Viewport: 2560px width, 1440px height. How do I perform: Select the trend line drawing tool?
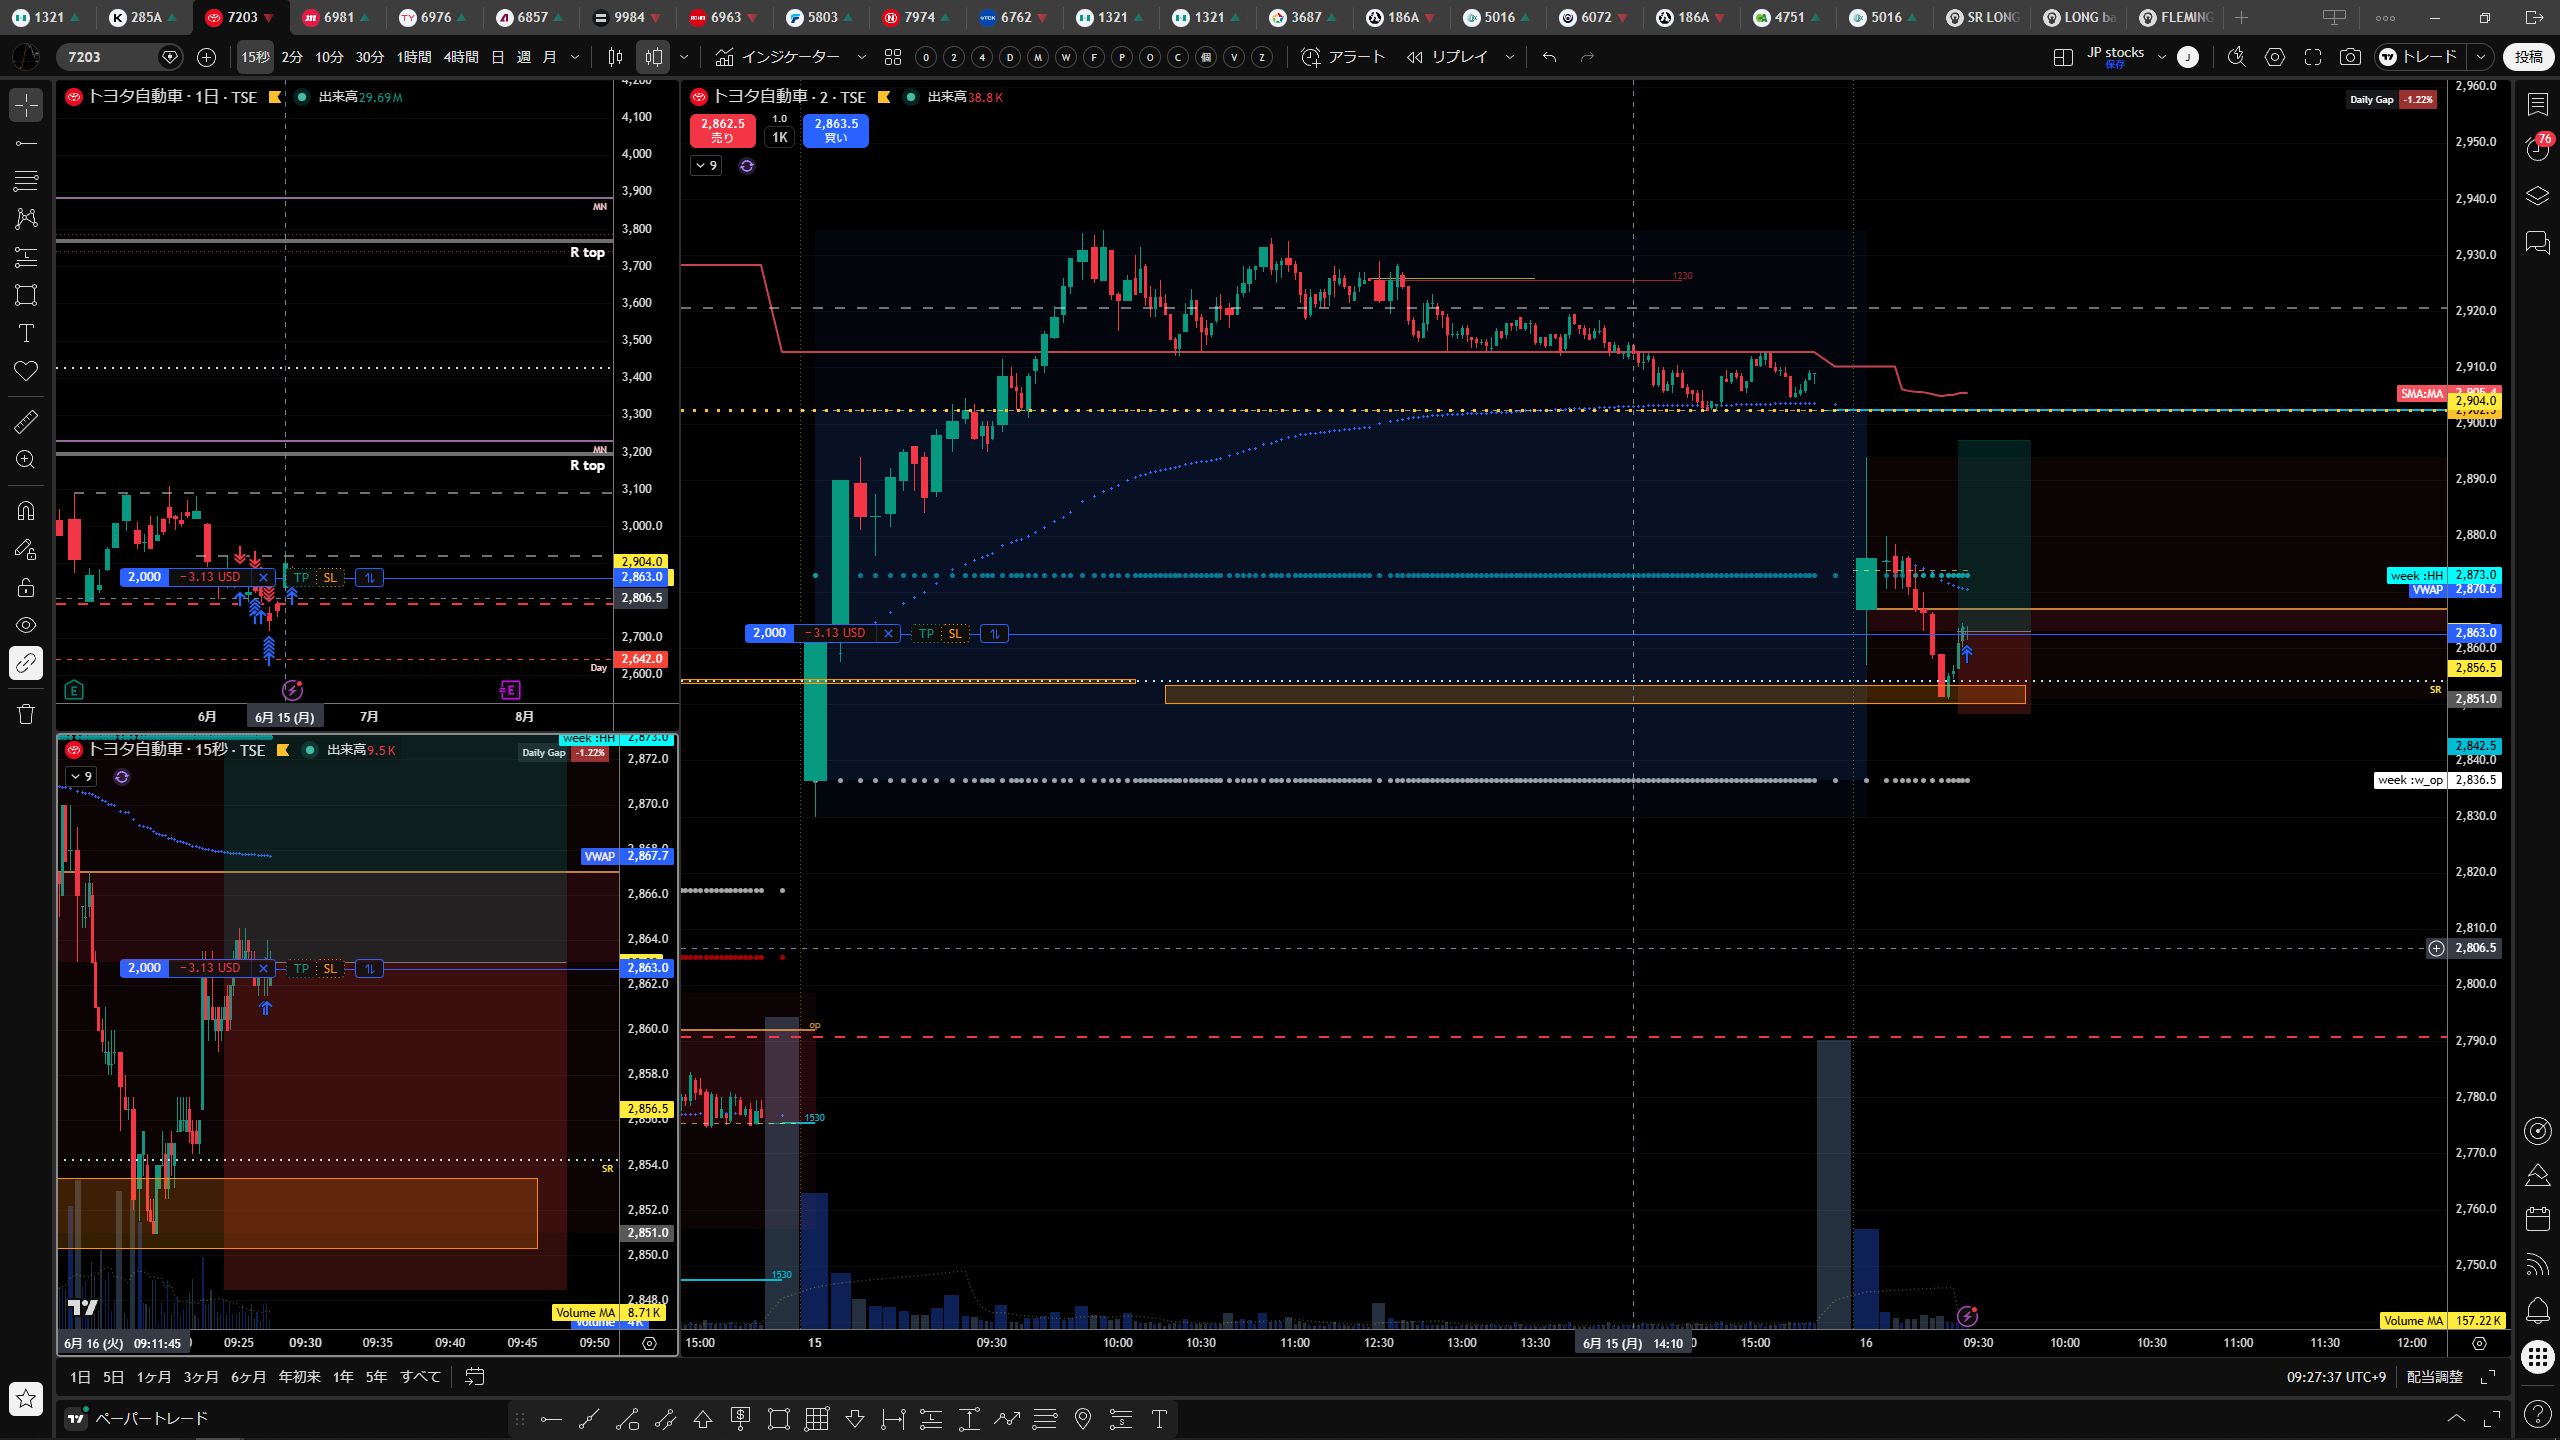[x=26, y=143]
